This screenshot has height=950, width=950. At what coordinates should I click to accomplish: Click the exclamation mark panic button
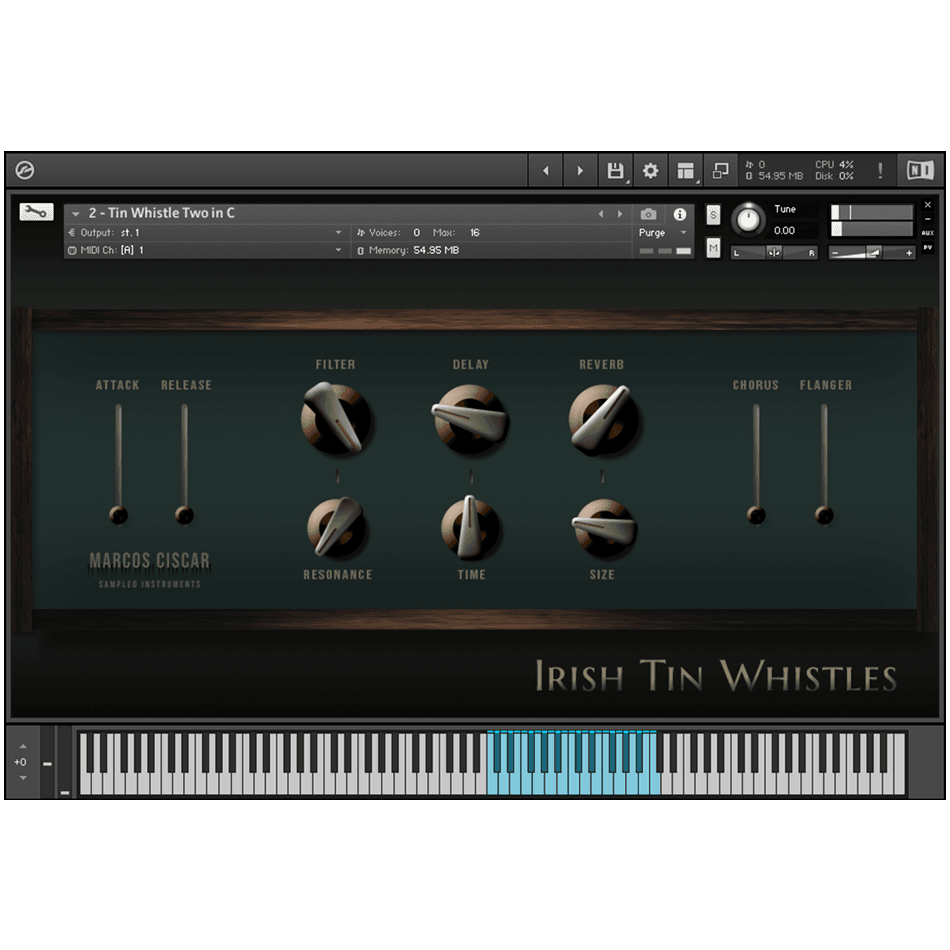[x=880, y=171]
